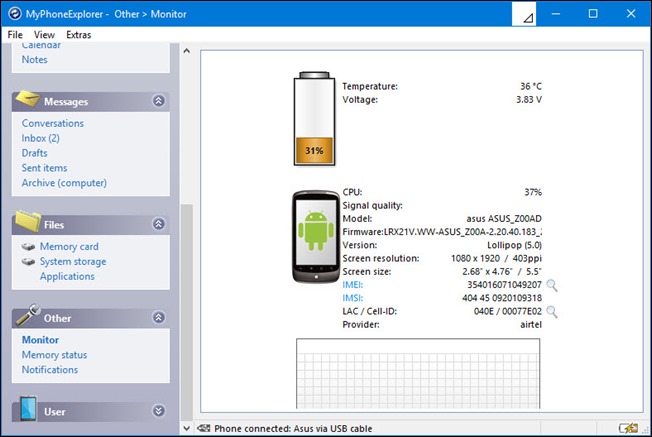This screenshot has width=652, height=437.
Task: Click the provider value airtel
Action: (x=531, y=325)
